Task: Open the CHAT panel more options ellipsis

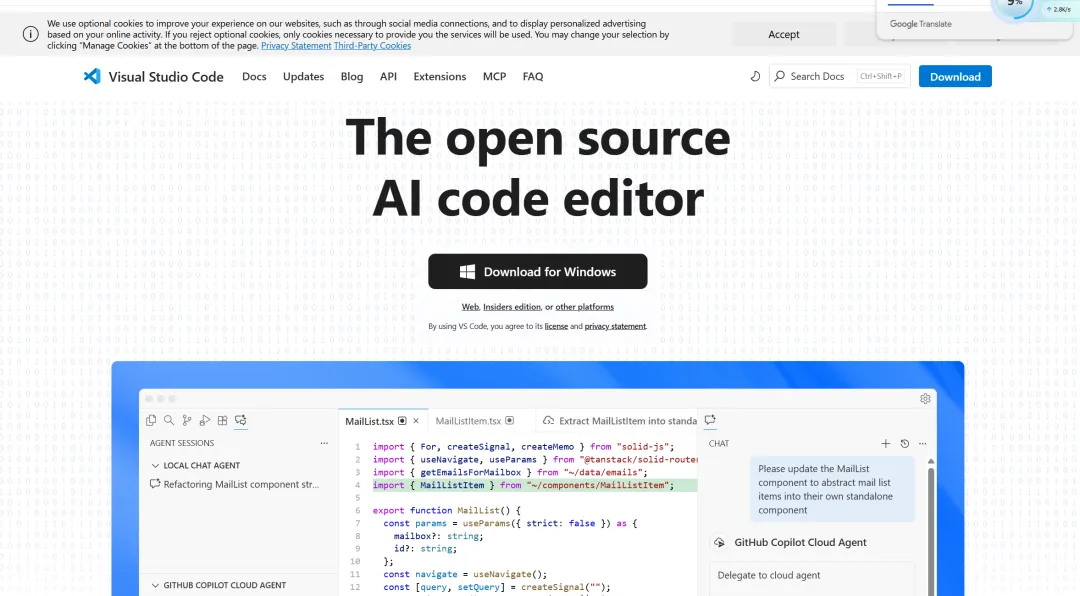Action: coord(923,444)
